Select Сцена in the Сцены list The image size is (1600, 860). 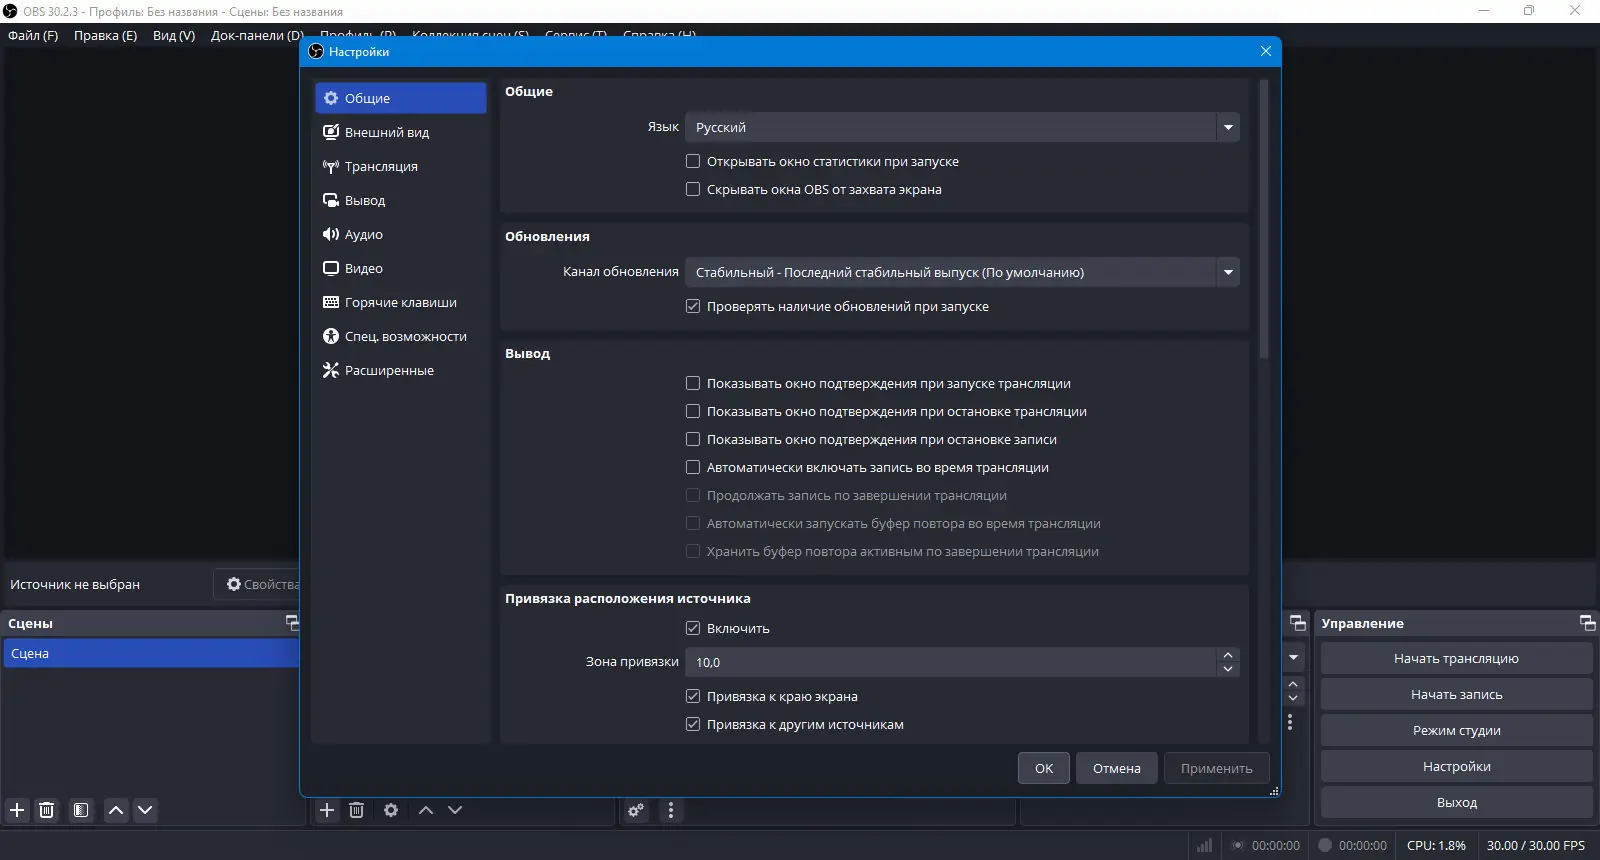[151, 653]
